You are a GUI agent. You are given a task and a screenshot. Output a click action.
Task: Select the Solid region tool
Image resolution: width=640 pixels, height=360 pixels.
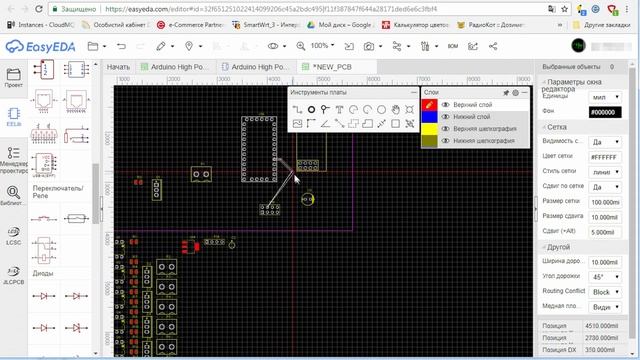(x=367, y=123)
